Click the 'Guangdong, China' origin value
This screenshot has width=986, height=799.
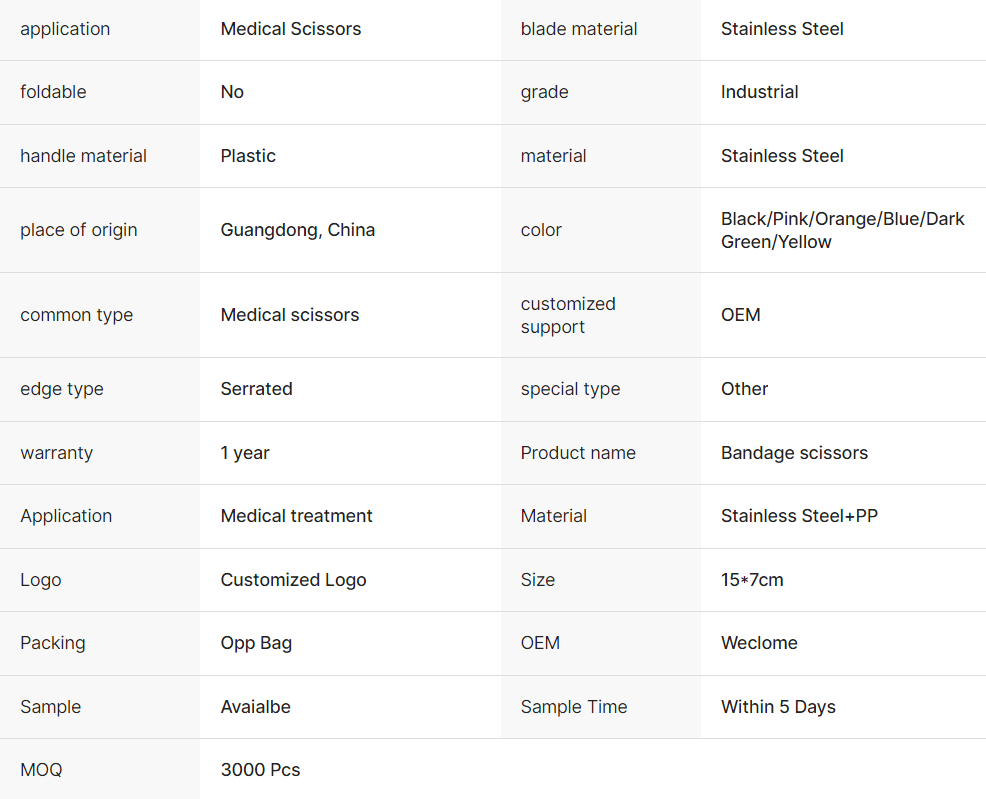pos(298,230)
